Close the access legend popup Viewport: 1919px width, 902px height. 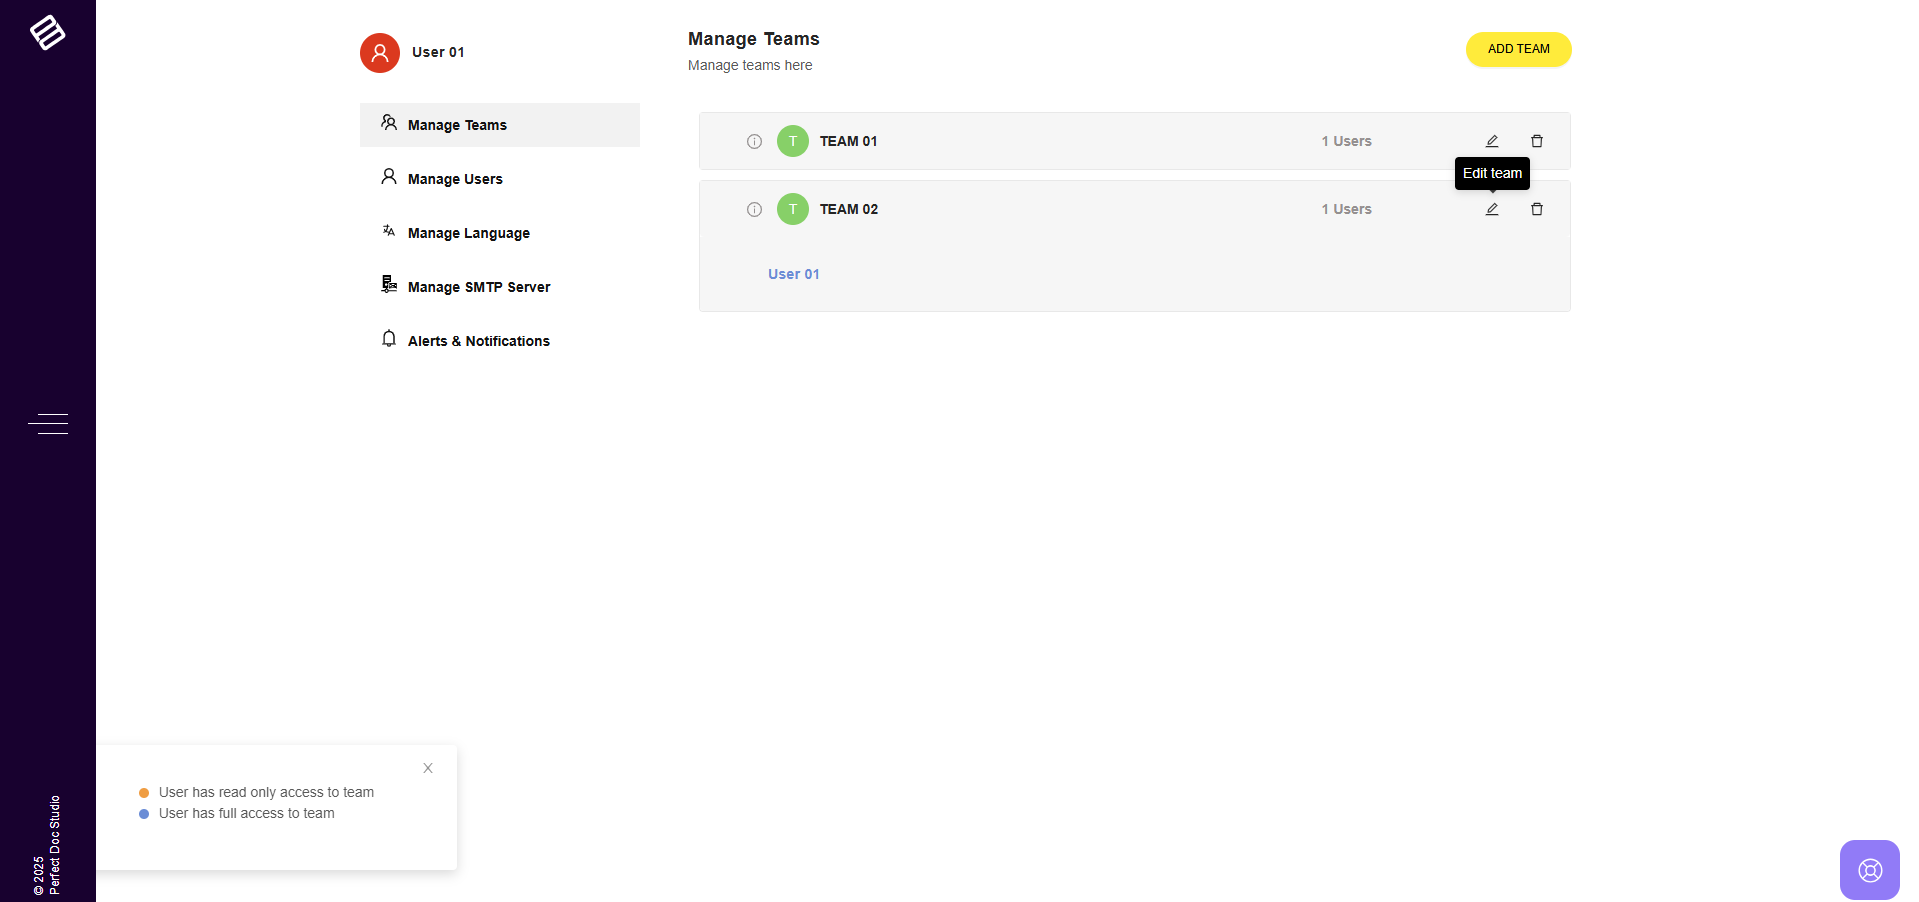click(x=428, y=768)
